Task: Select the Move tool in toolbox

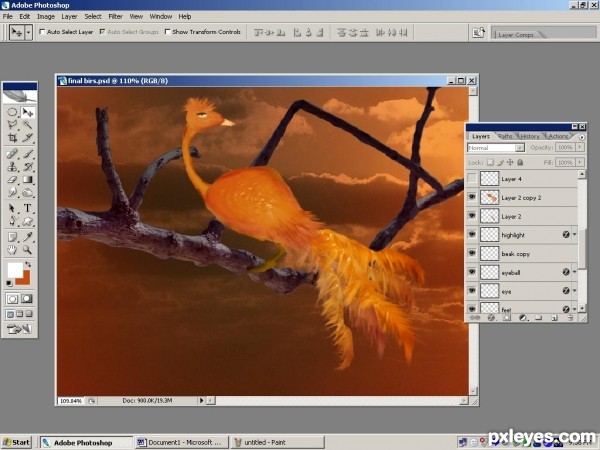Action: coord(28,112)
